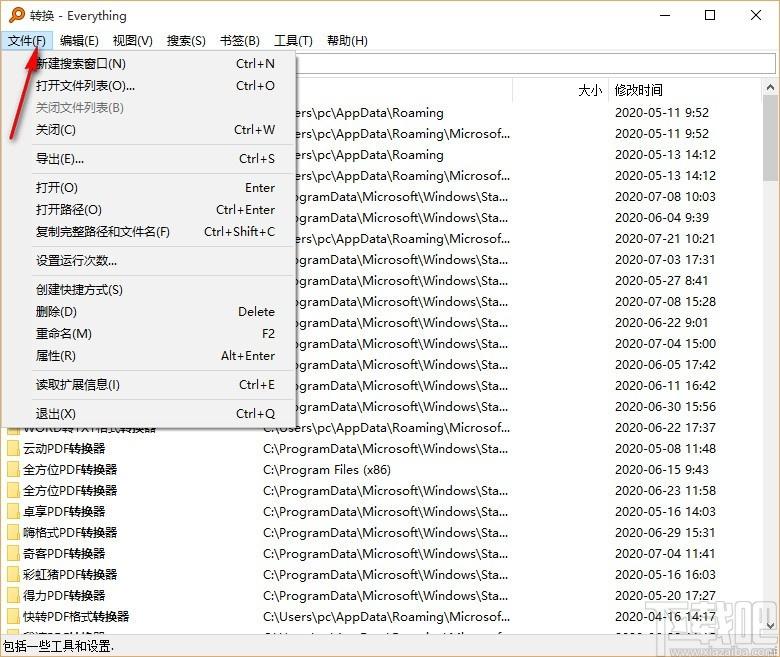Click date 2020-06-29 15:31
The height and width of the screenshot is (657, 780).
pos(665,533)
